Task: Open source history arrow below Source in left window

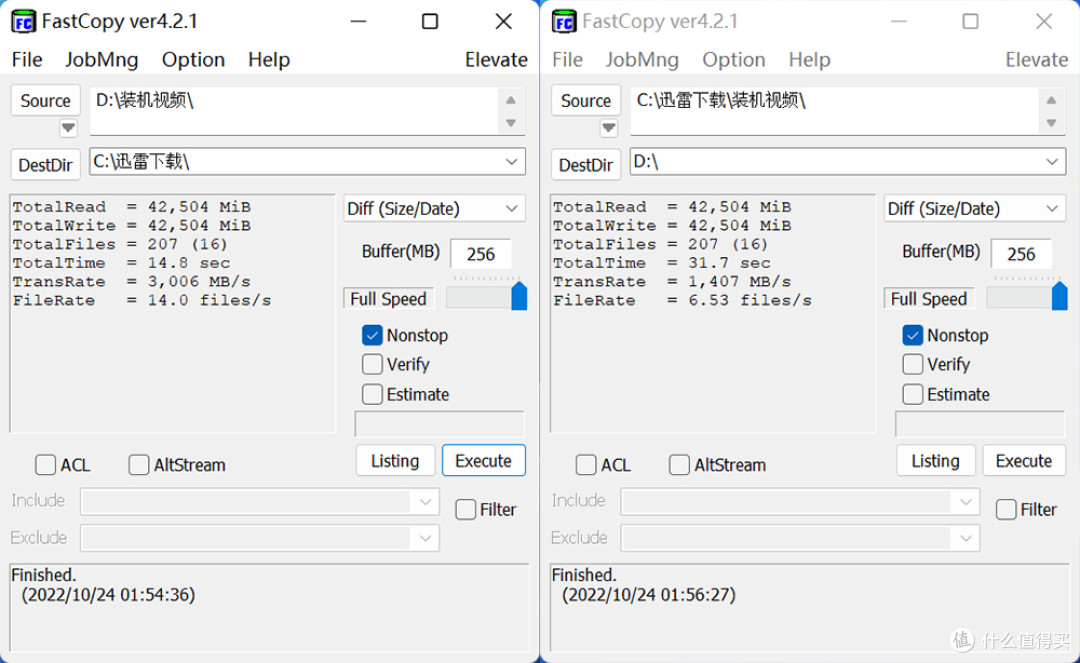Action: [x=68, y=127]
